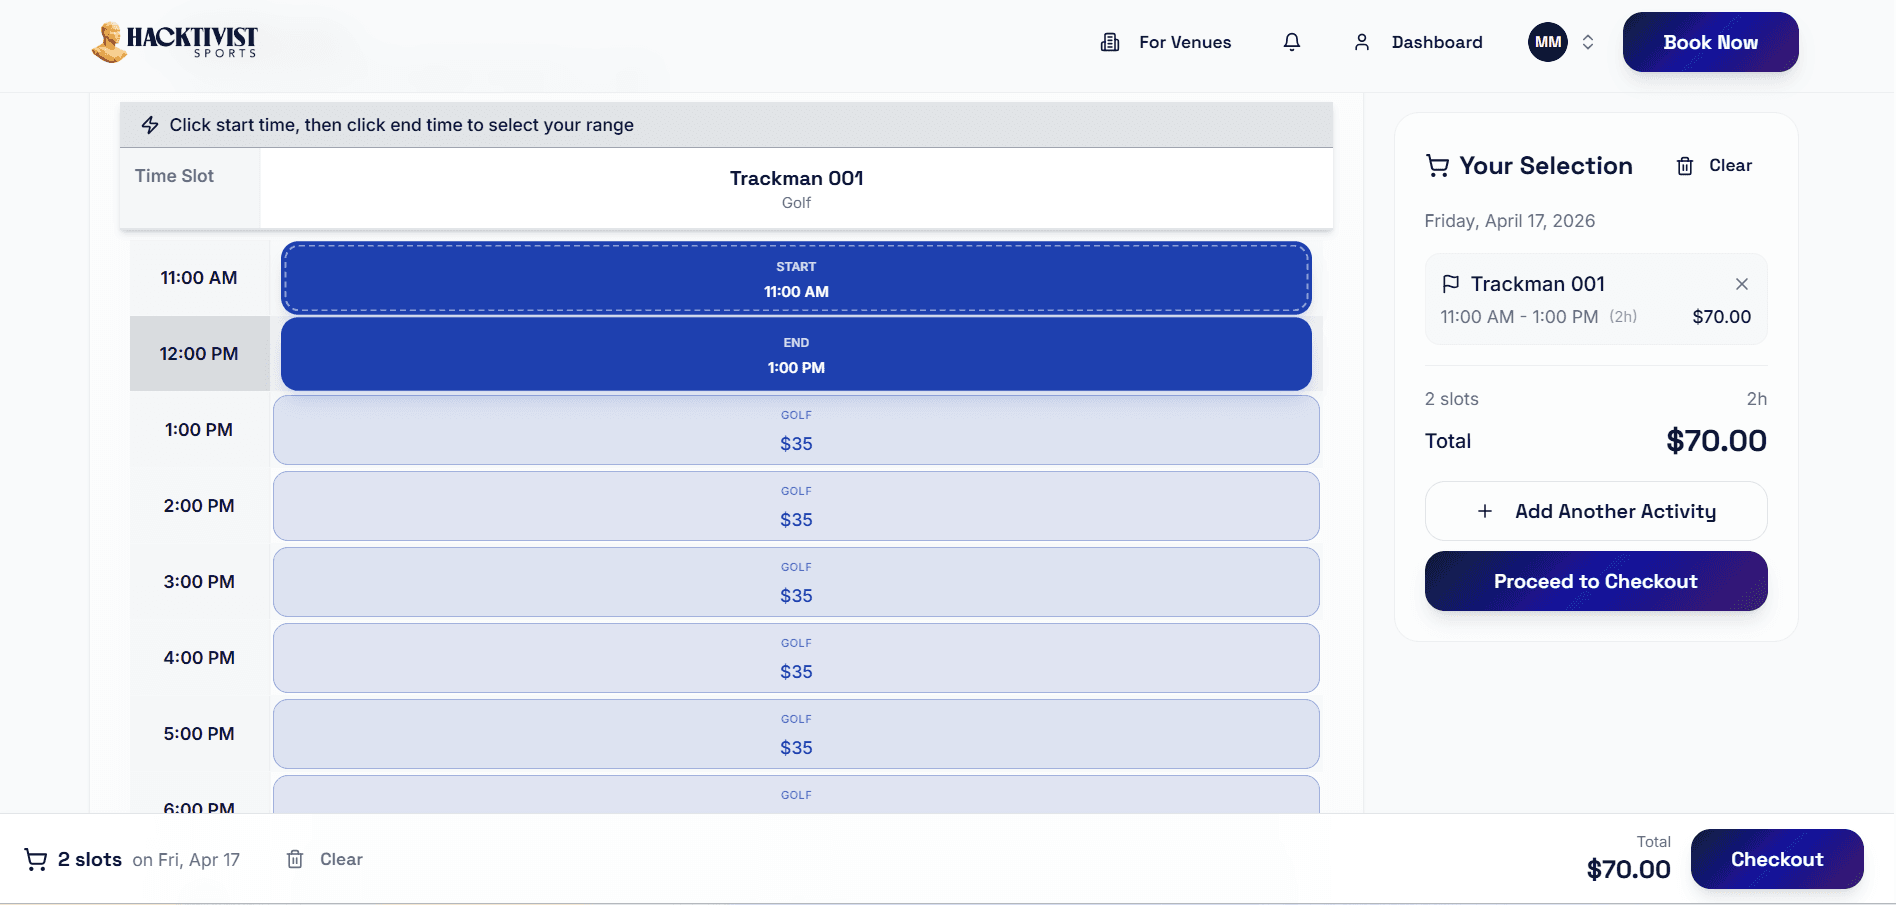Pick the 3:00 PM $35 slot
Image resolution: width=1896 pixels, height=905 pixels.
[x=796, y=582]
